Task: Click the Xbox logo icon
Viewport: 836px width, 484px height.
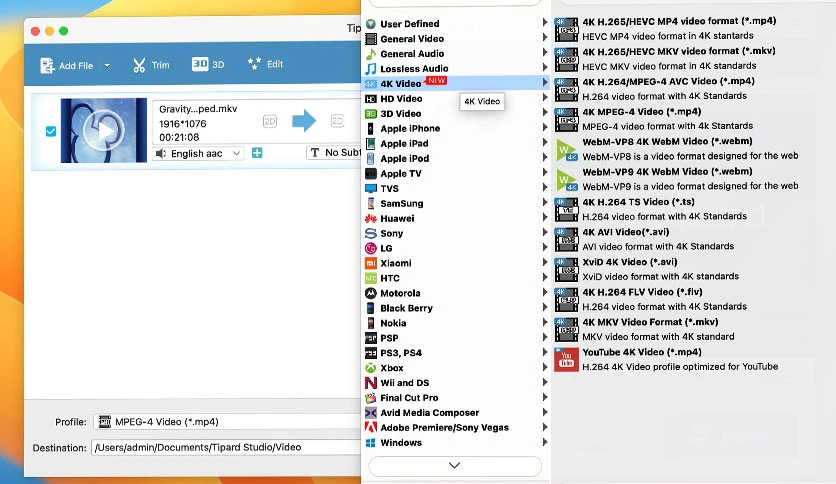Action: [x=371, y=368]
